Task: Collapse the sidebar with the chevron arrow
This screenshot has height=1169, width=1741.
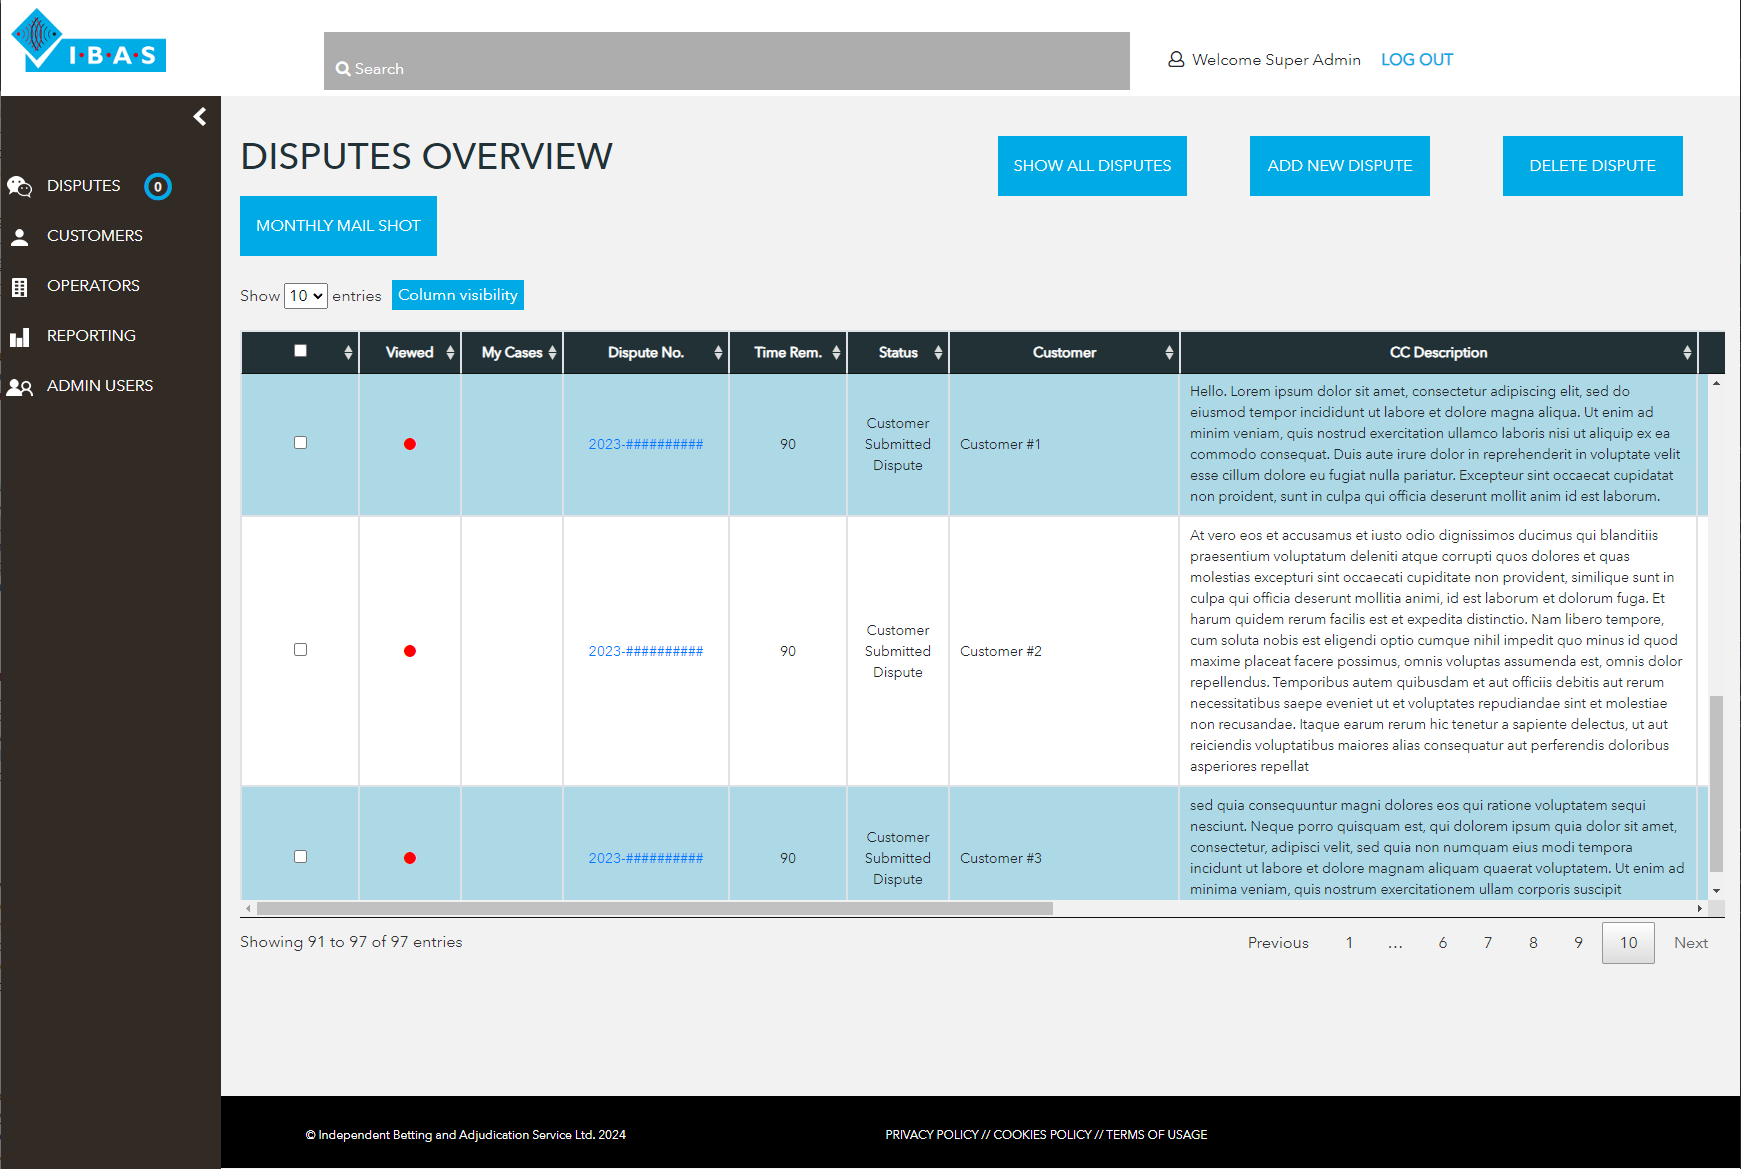Action: (200, 117)
